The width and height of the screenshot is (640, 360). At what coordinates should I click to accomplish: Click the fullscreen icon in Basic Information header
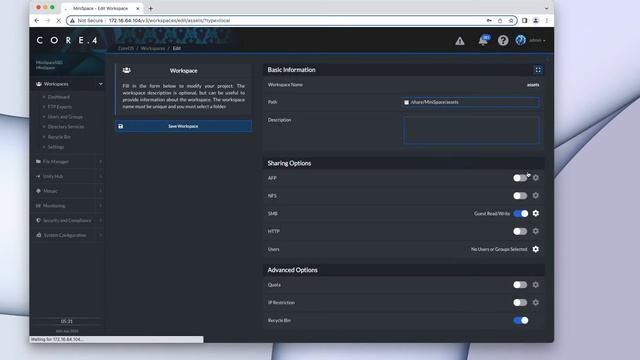pyautogui.click(x=538, y=70)
